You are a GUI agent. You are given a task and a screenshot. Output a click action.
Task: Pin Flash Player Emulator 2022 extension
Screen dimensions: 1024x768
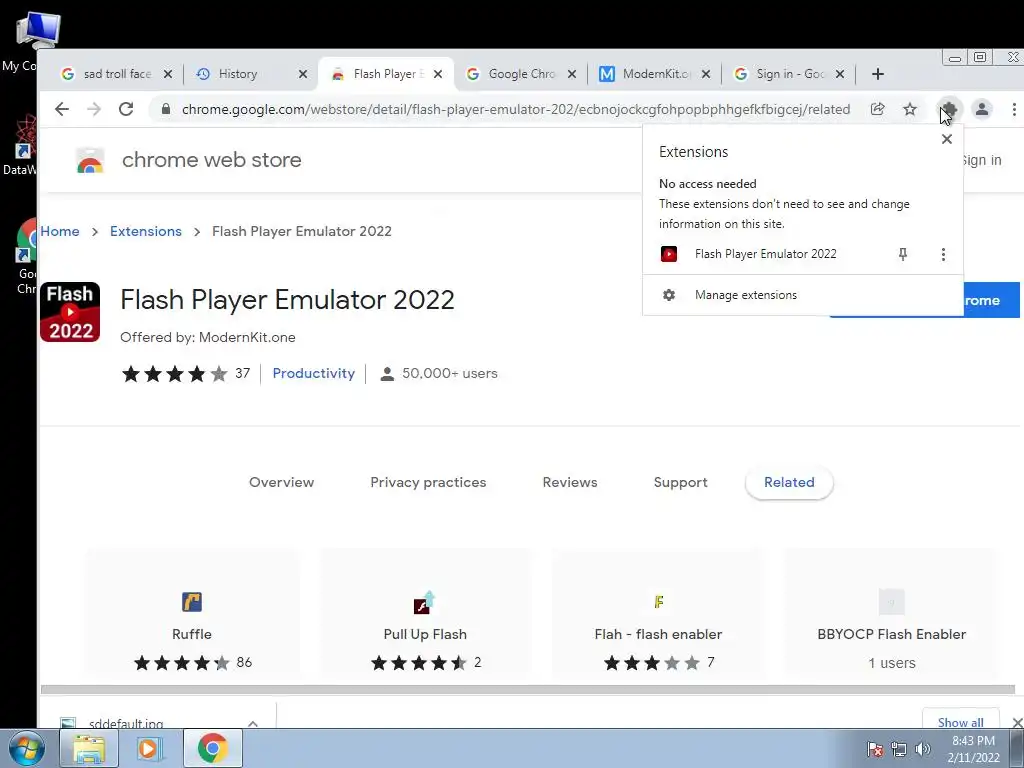pos(903,254)
